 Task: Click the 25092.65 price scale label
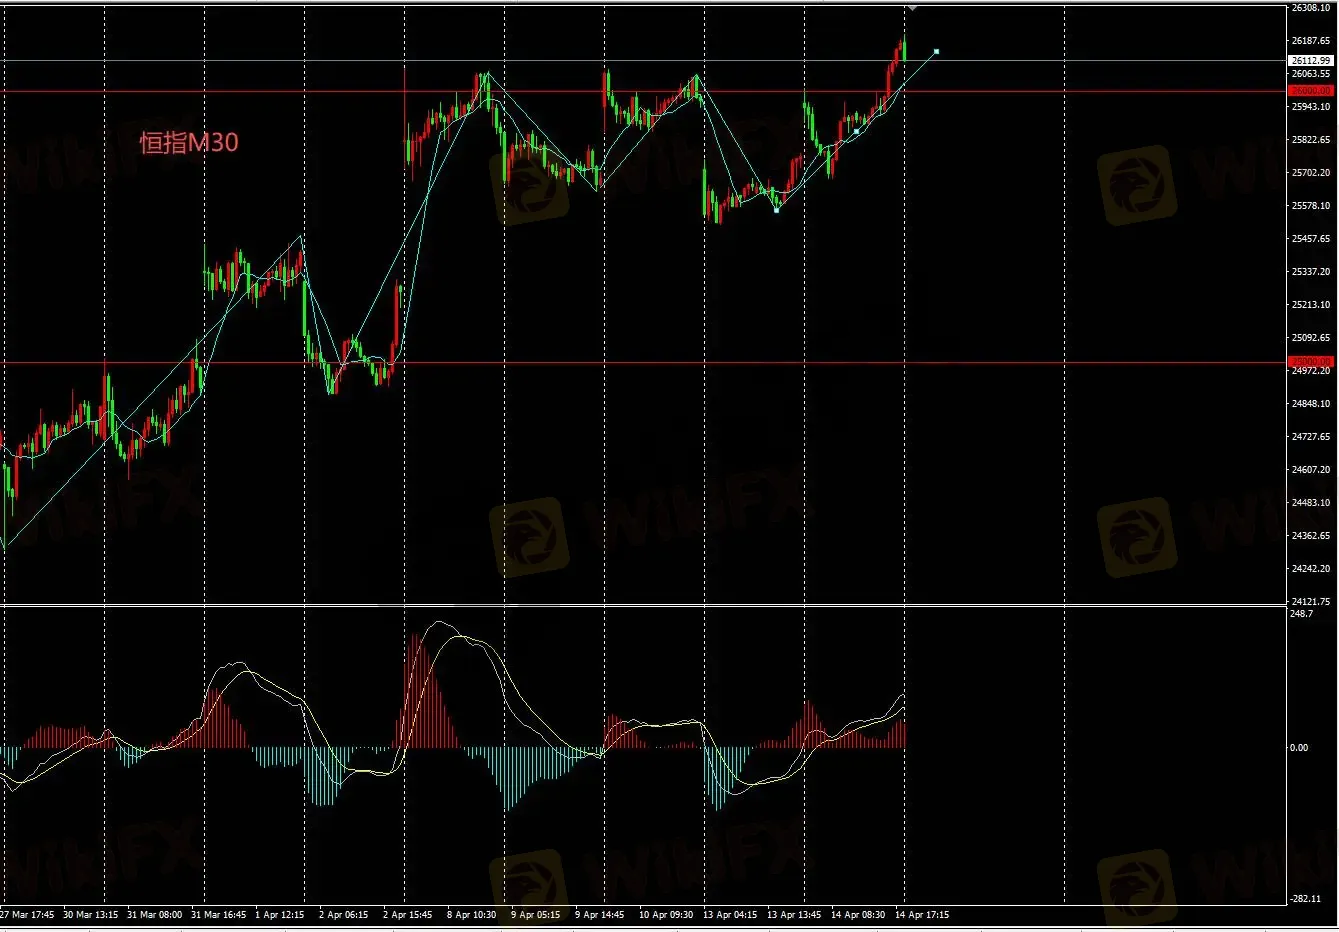(x=1311, y=338)
